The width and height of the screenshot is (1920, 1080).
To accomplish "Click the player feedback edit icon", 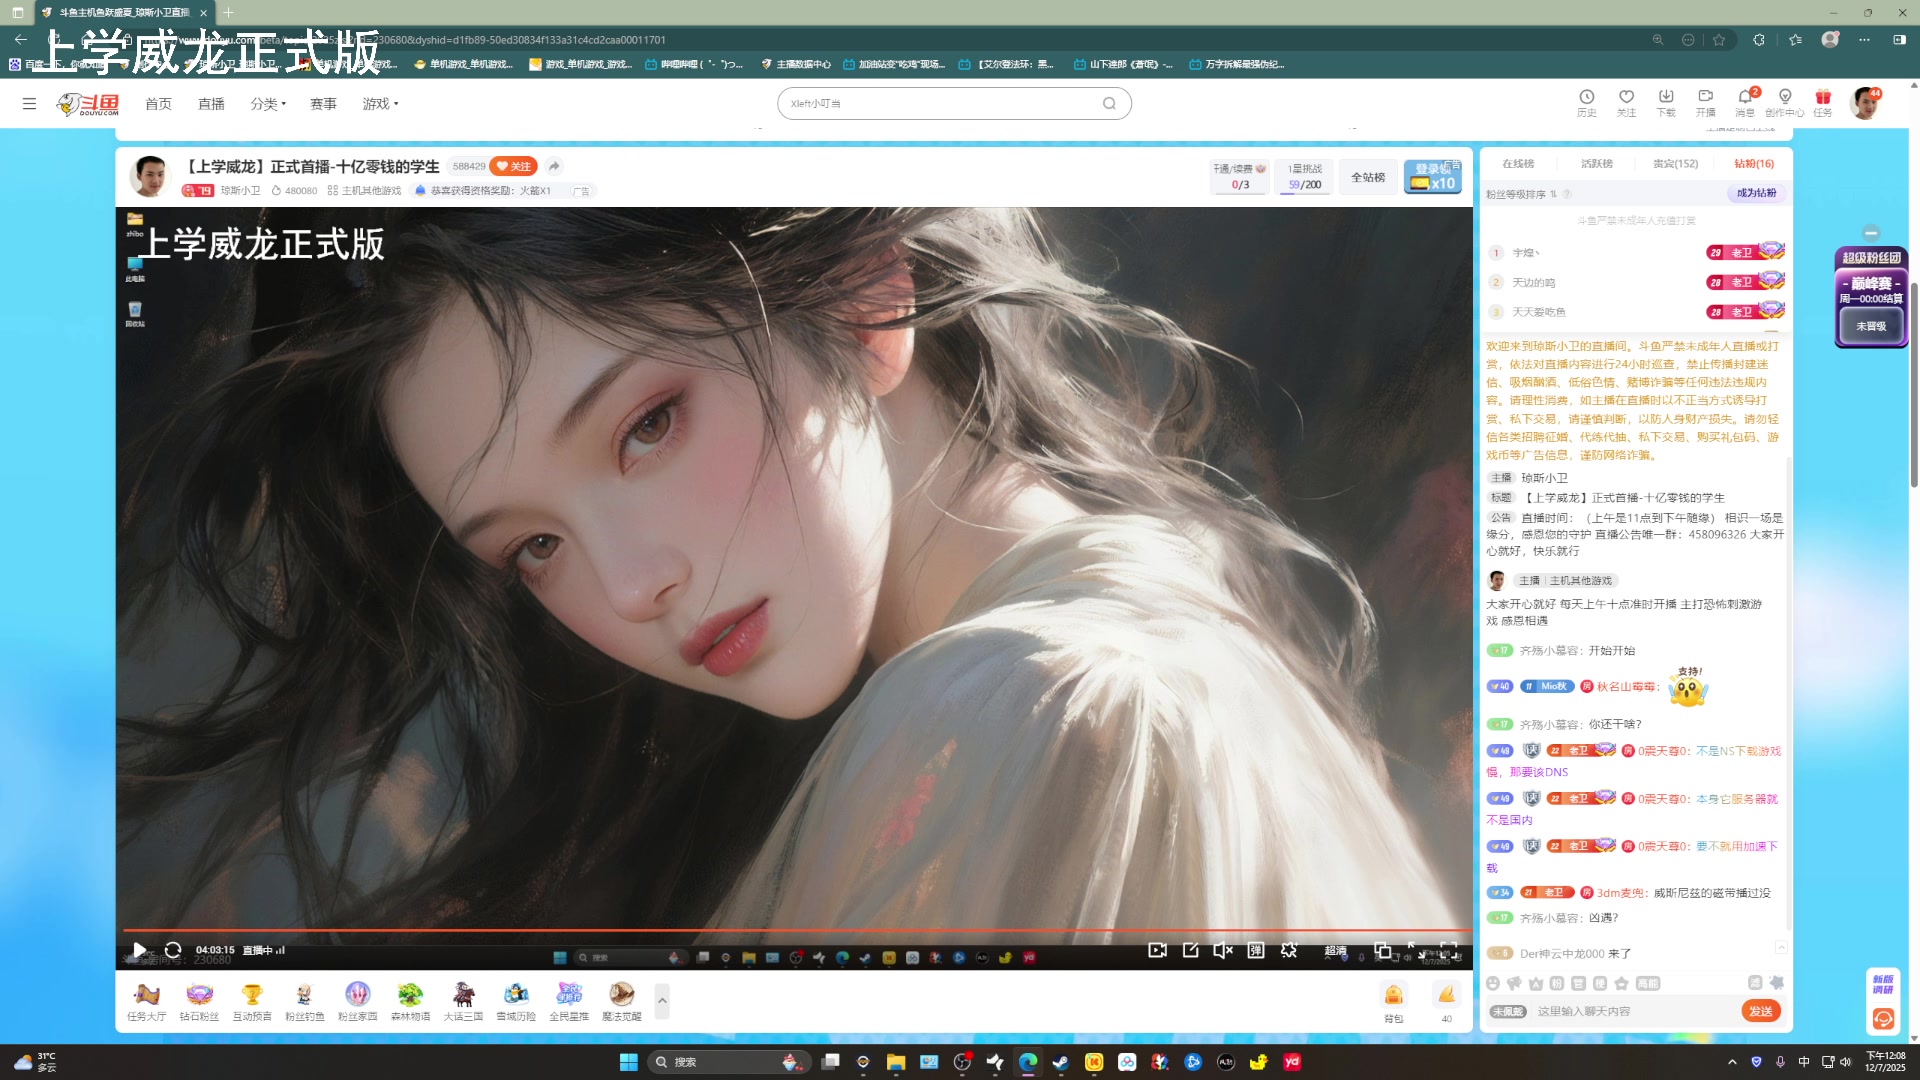I will click(1190, 950).
